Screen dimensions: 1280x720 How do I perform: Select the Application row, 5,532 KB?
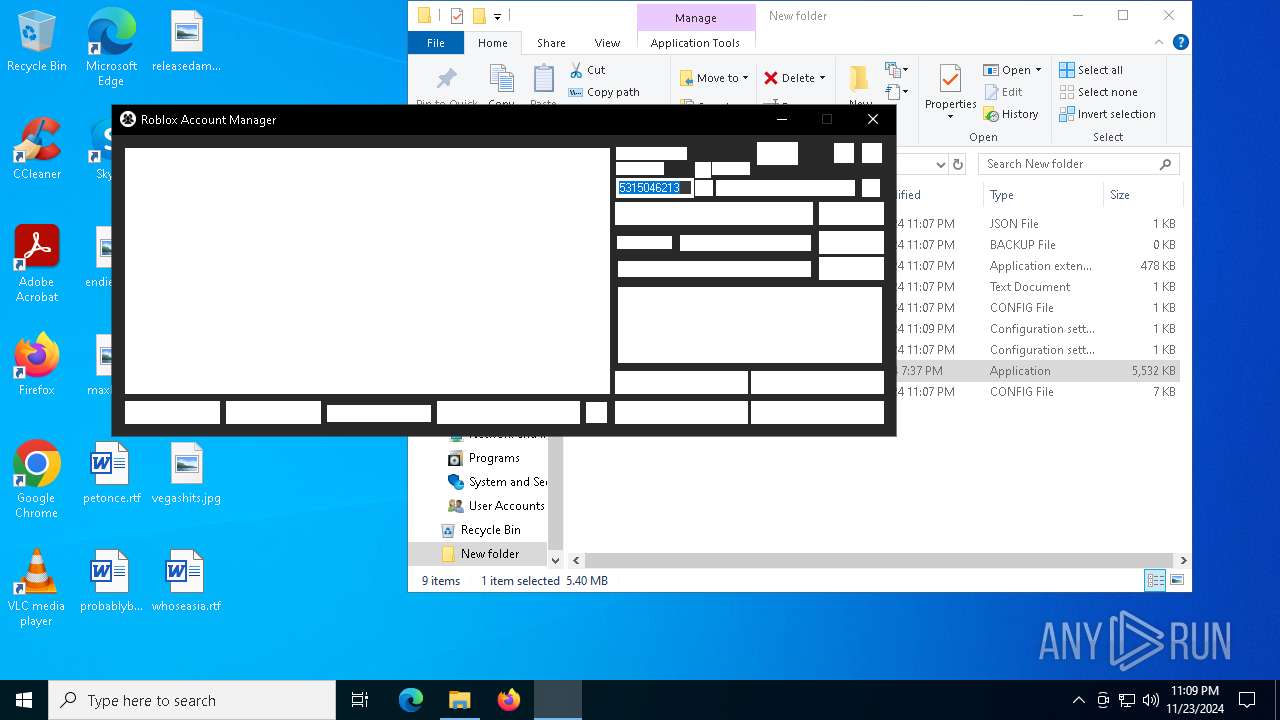click(1038, 371)
